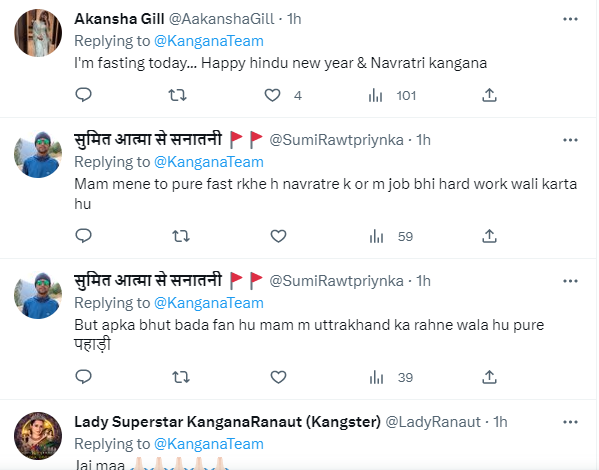Screen dimensions: 599x470
Task: Open Lady Superstar KanganaRanaut profile avatar
Action: 38,436
